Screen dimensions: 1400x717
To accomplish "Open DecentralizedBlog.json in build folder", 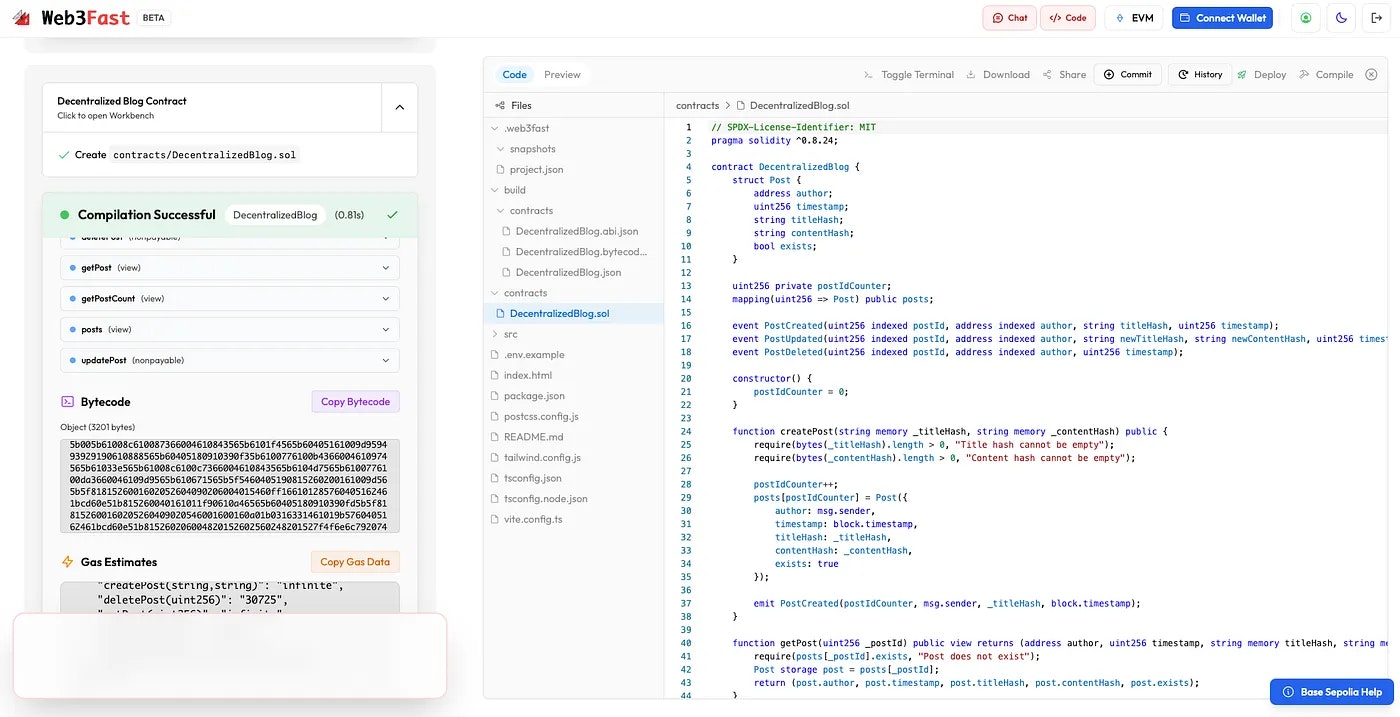I will (573, 272).
